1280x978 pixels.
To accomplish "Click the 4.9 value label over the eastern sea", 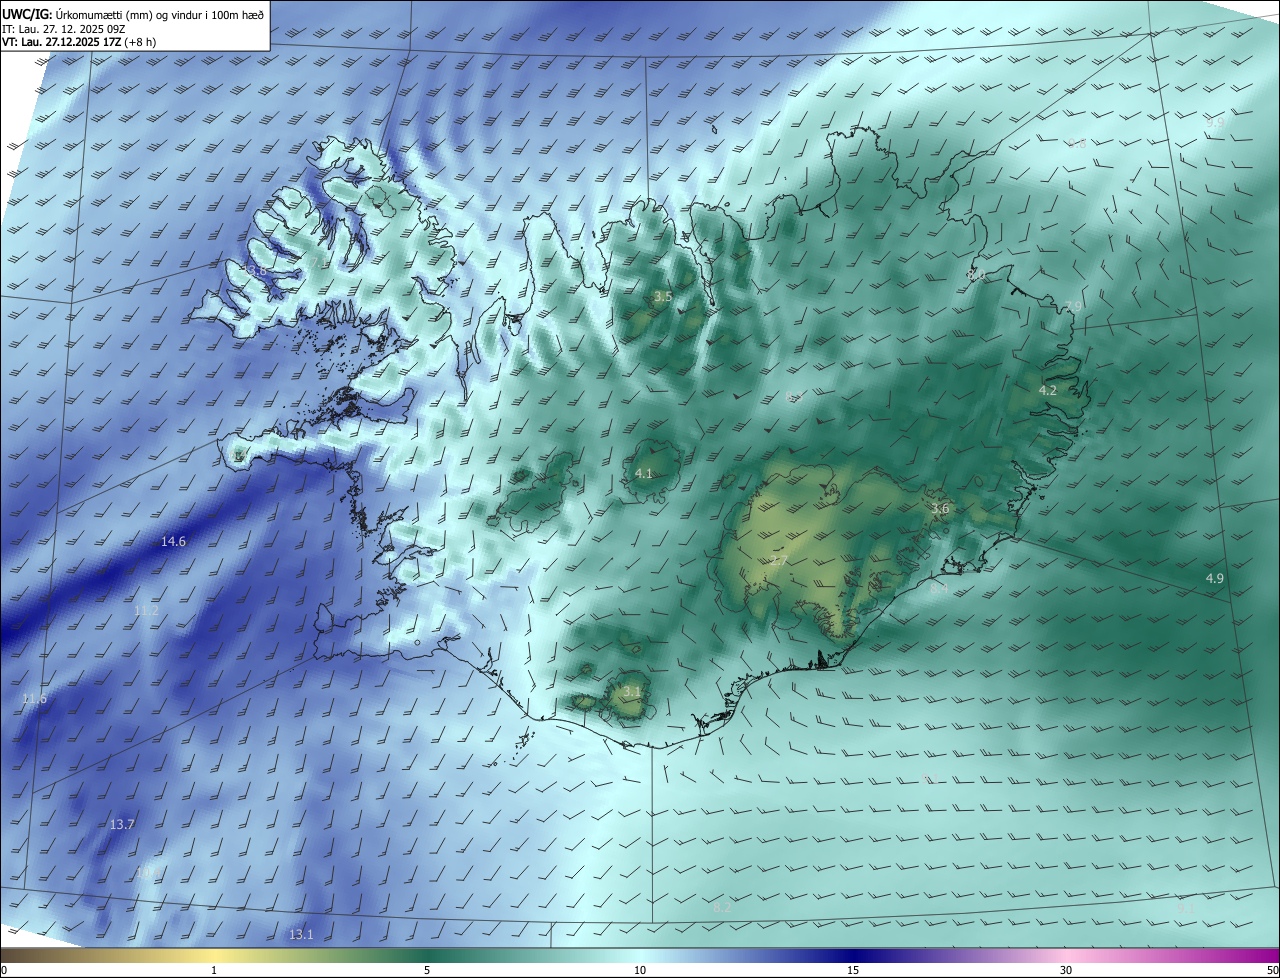I will click(x=1214, y=578).
